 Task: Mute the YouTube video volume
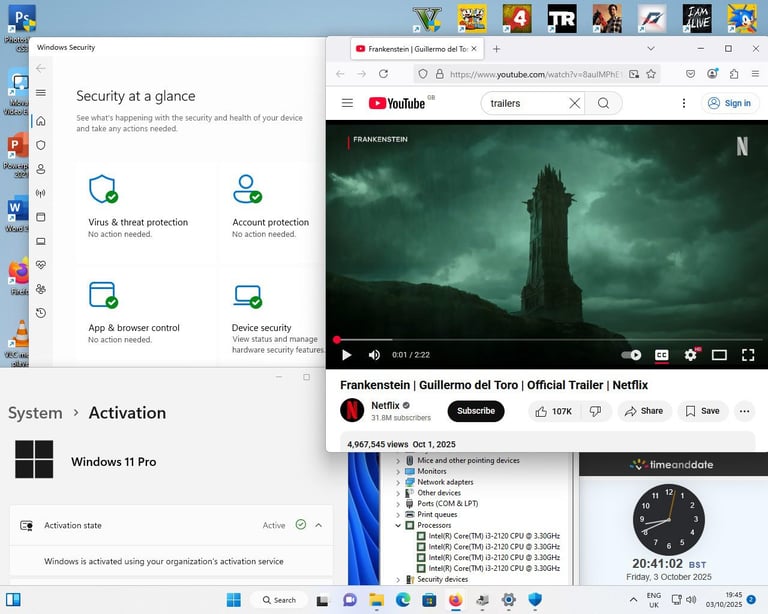374,355
